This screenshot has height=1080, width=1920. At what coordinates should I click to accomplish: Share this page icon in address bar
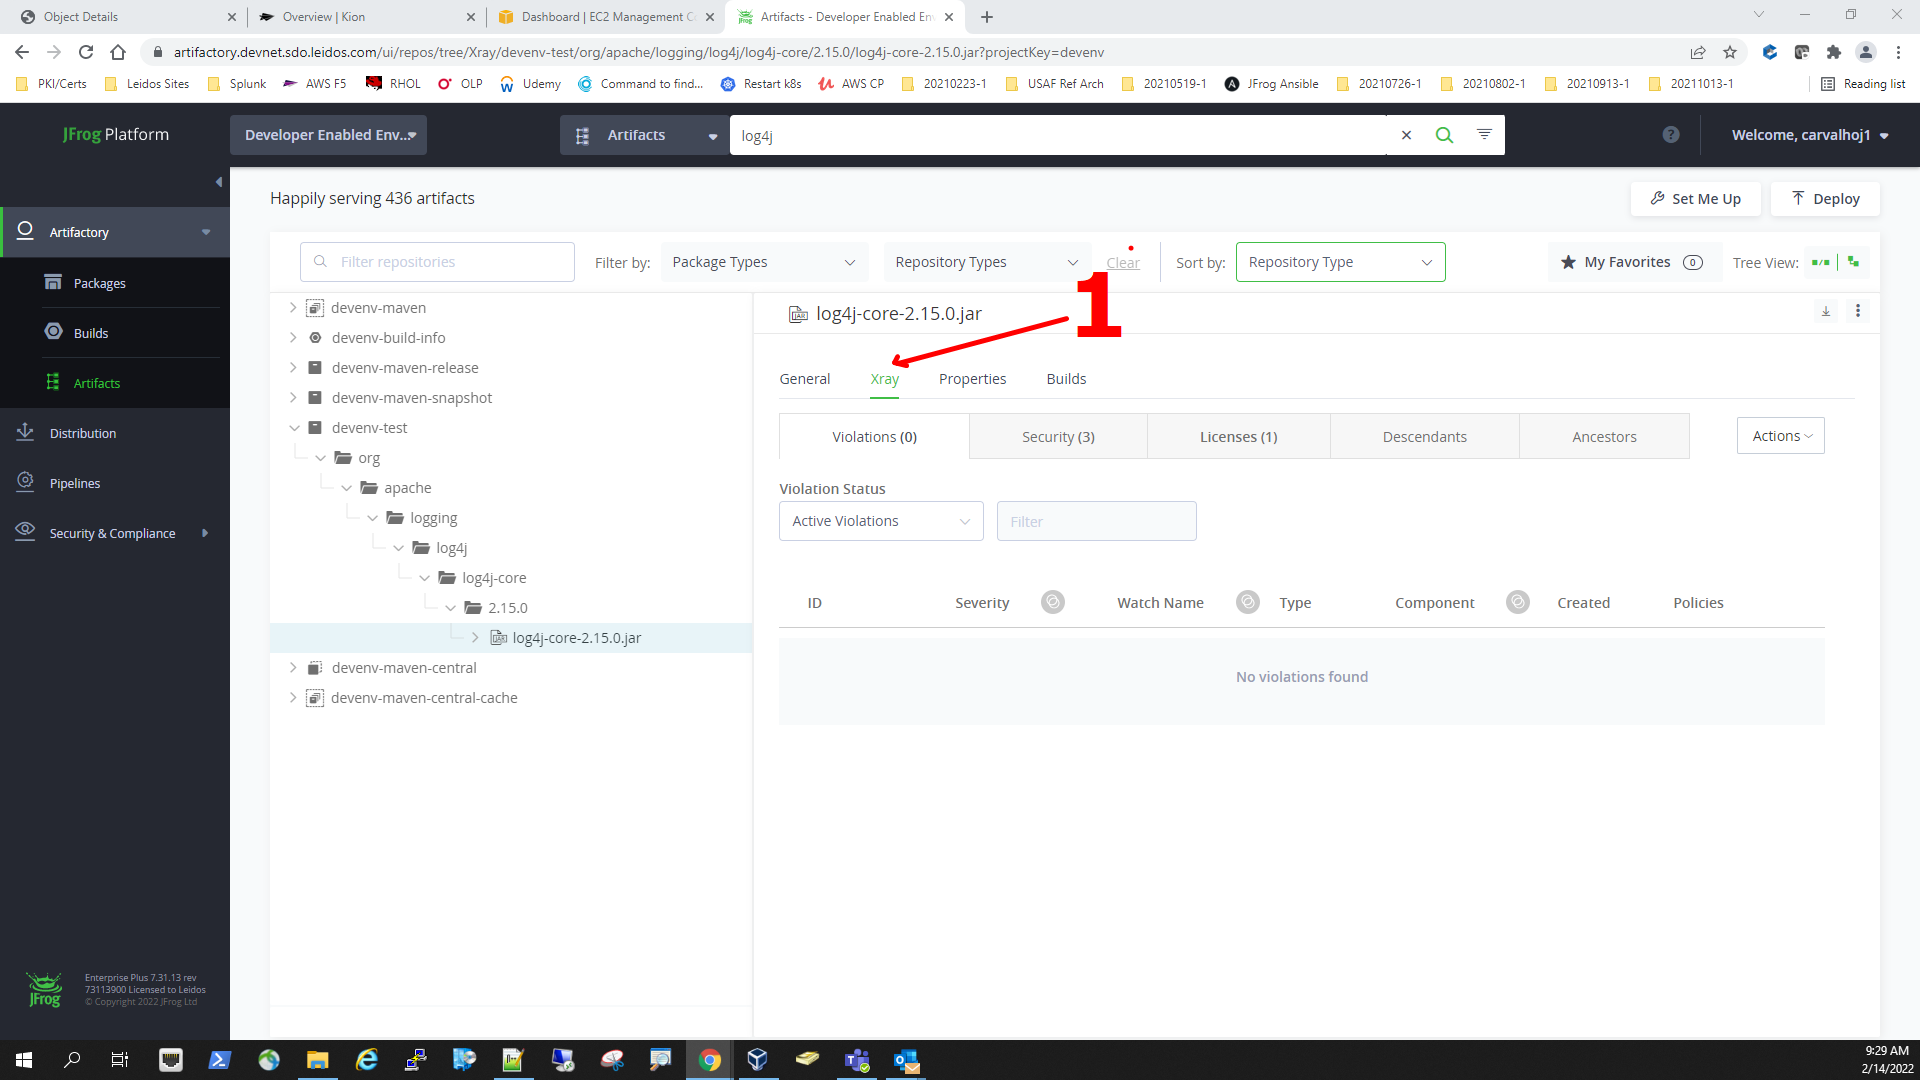pos(1698,52)
